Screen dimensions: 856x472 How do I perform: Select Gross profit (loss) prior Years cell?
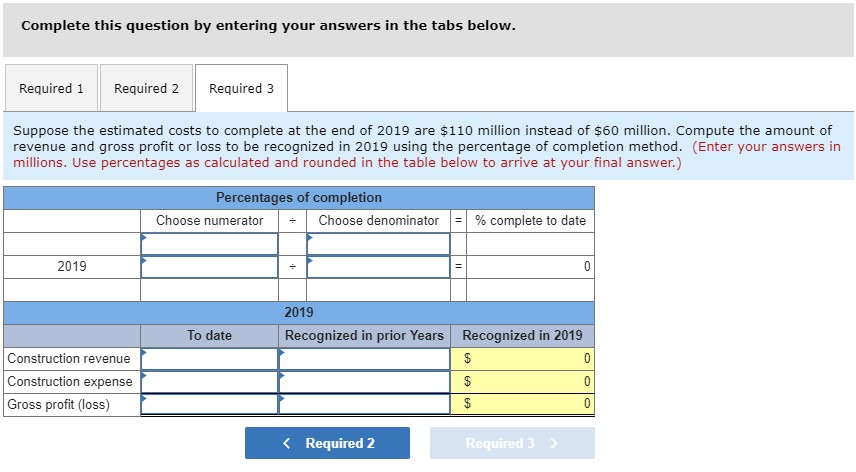364,405
